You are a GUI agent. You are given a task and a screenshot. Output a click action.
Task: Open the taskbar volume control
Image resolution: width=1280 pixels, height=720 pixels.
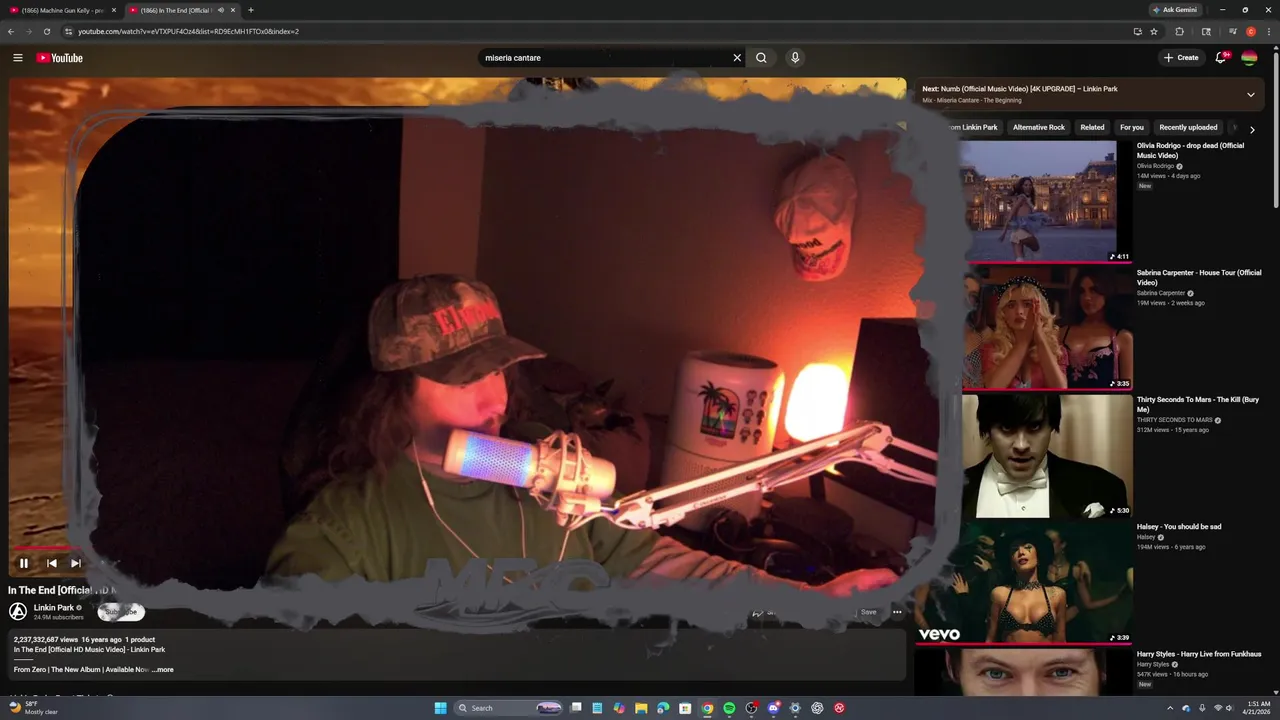[1230, 708]
